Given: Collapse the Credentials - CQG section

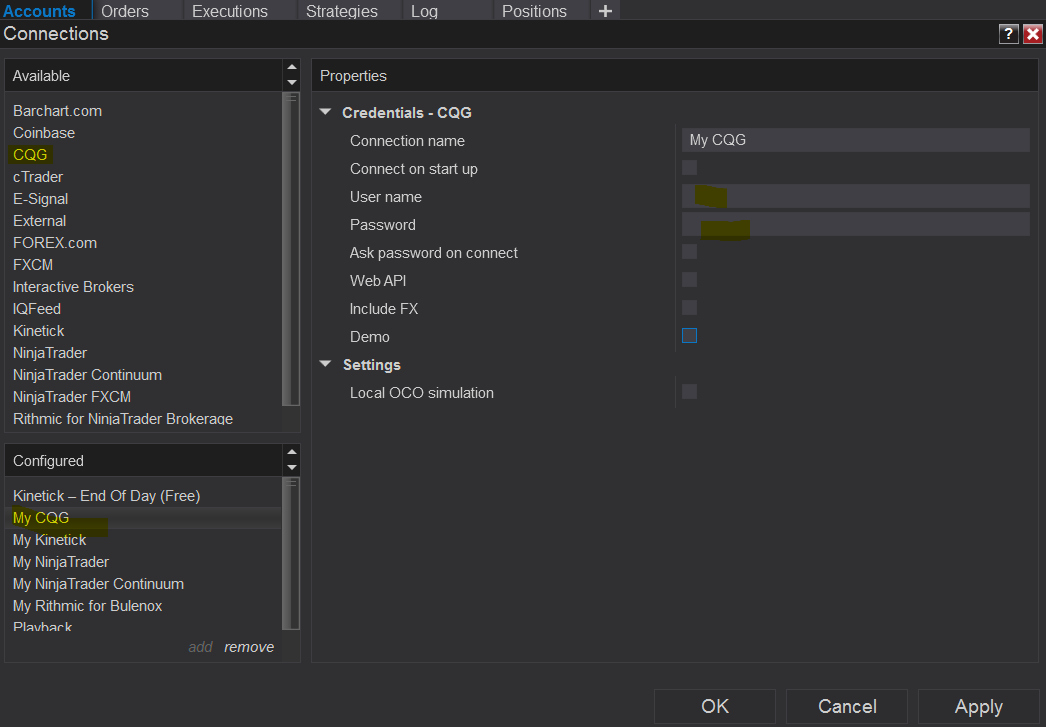Looking at the screenshot, I should pos(325,113).
